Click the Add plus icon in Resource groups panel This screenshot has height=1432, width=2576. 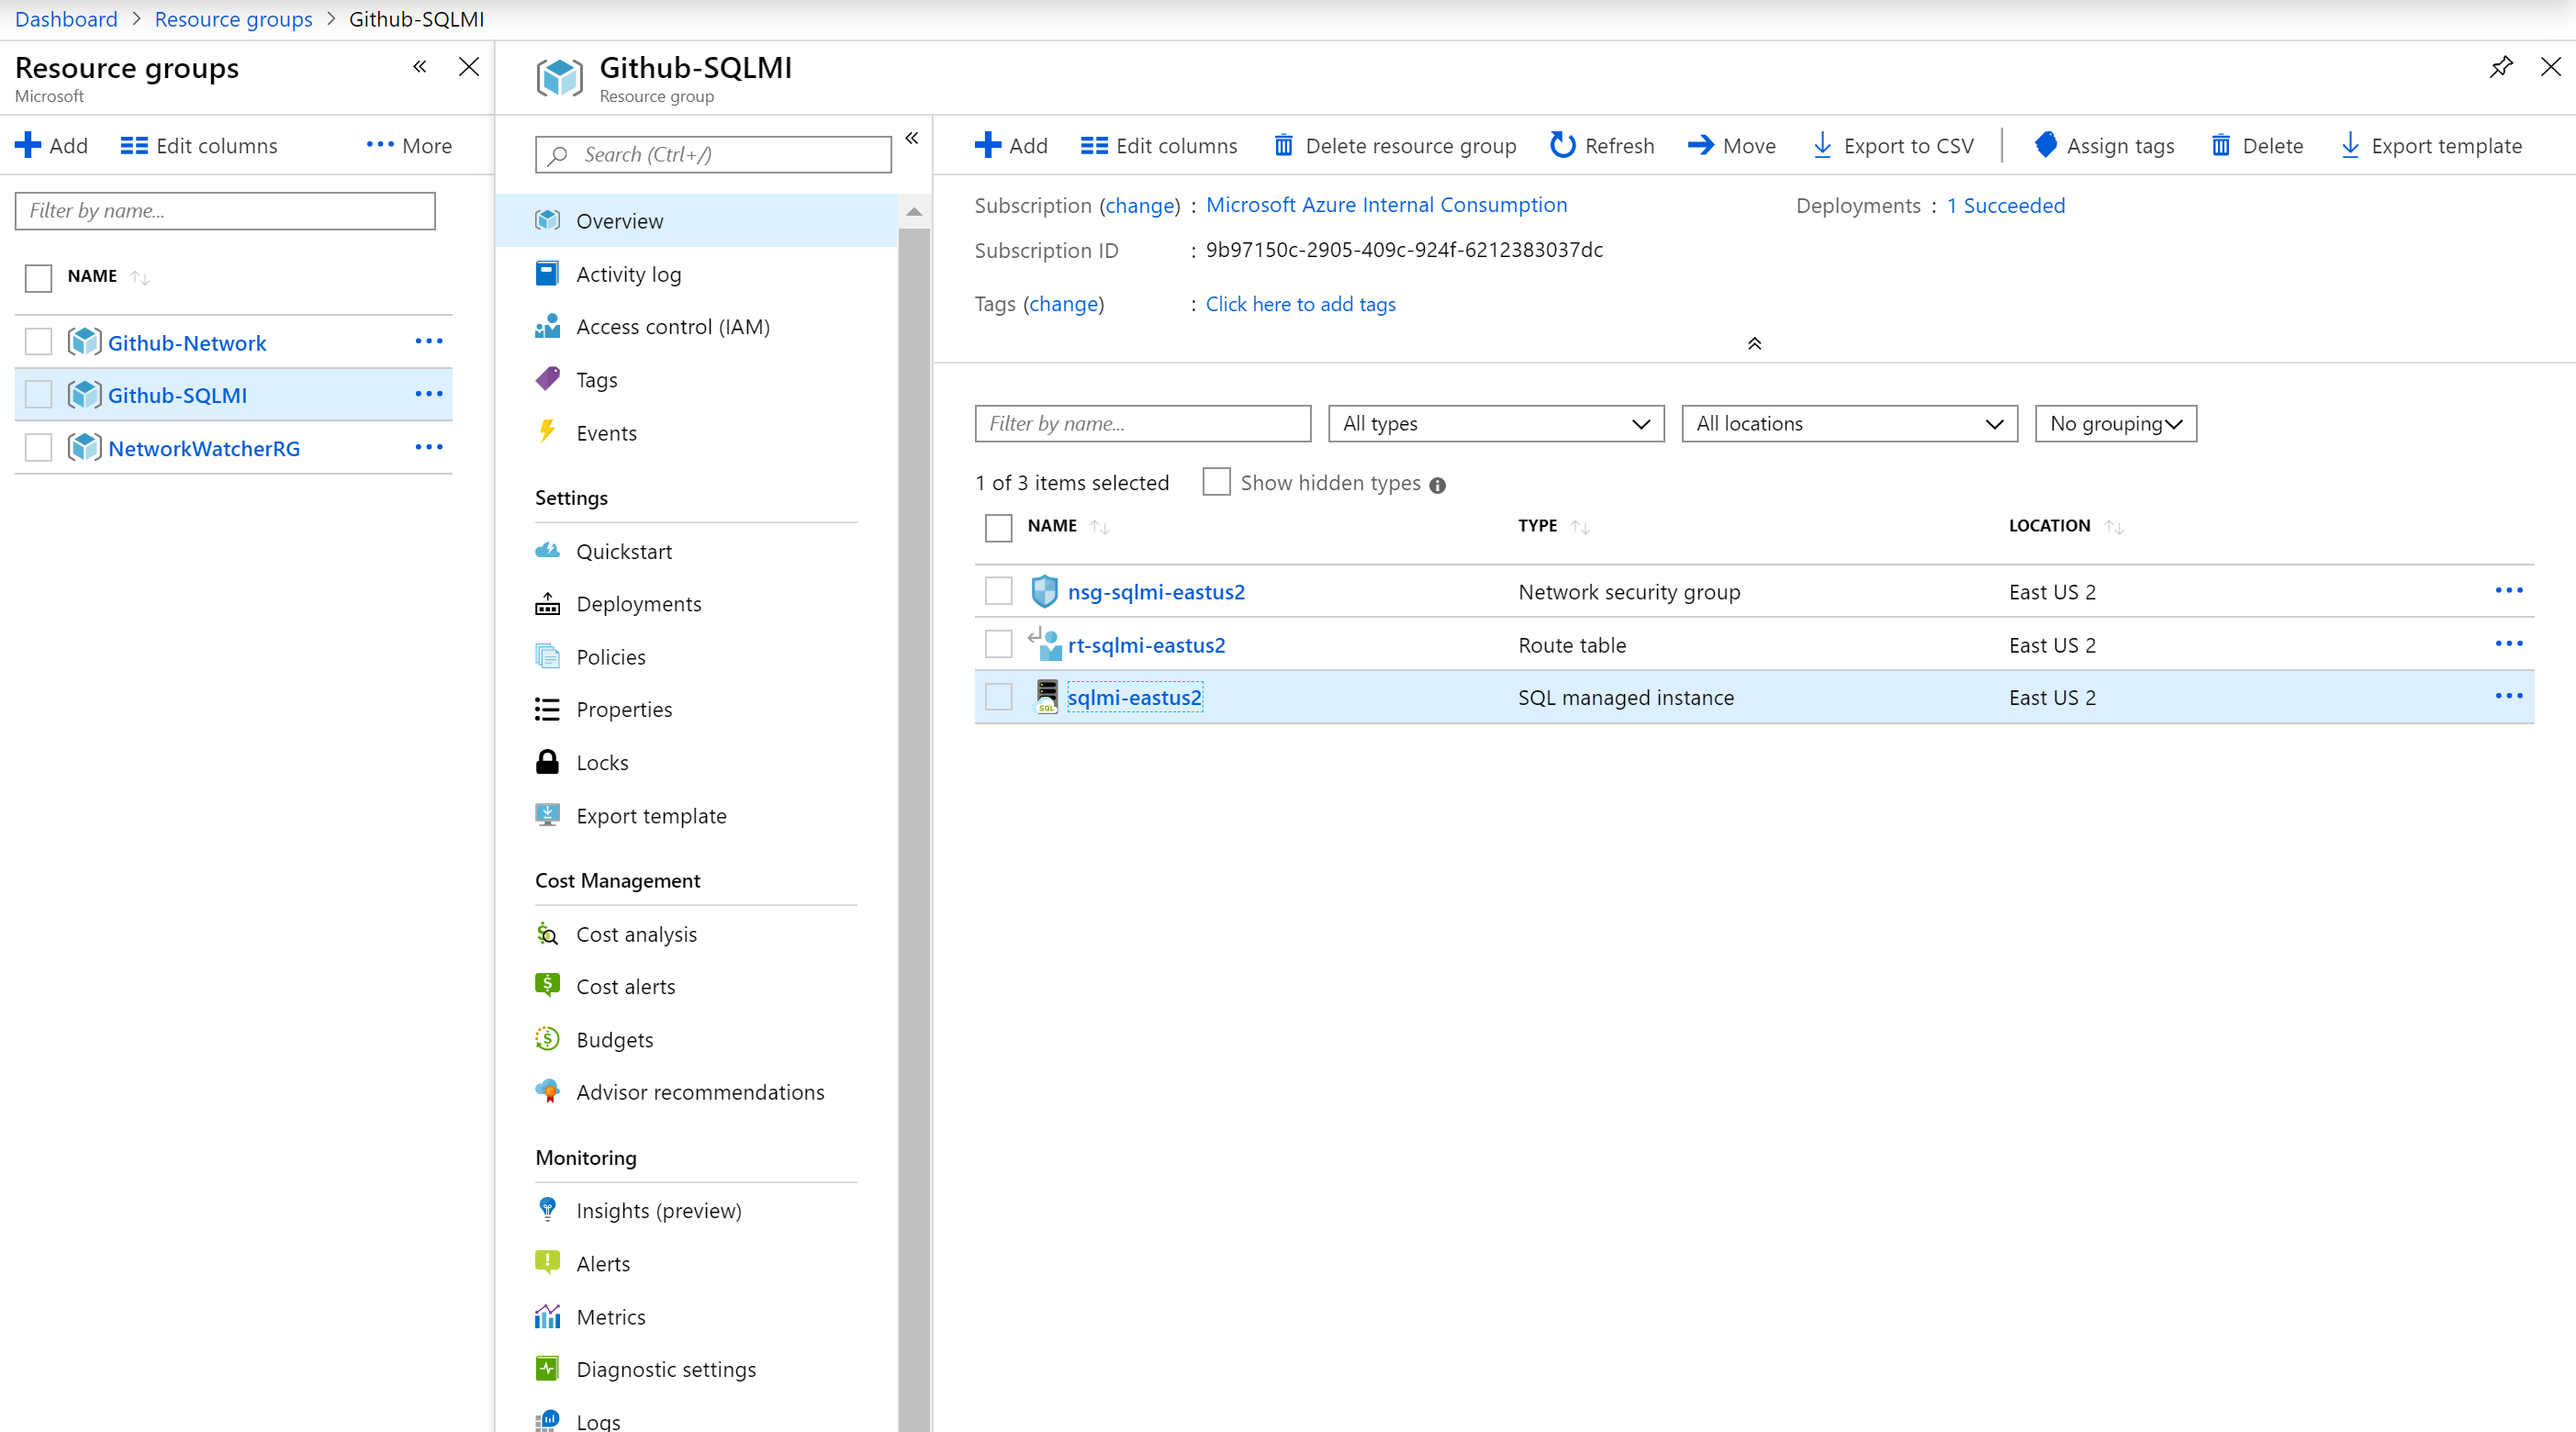(x=27, y=146)
